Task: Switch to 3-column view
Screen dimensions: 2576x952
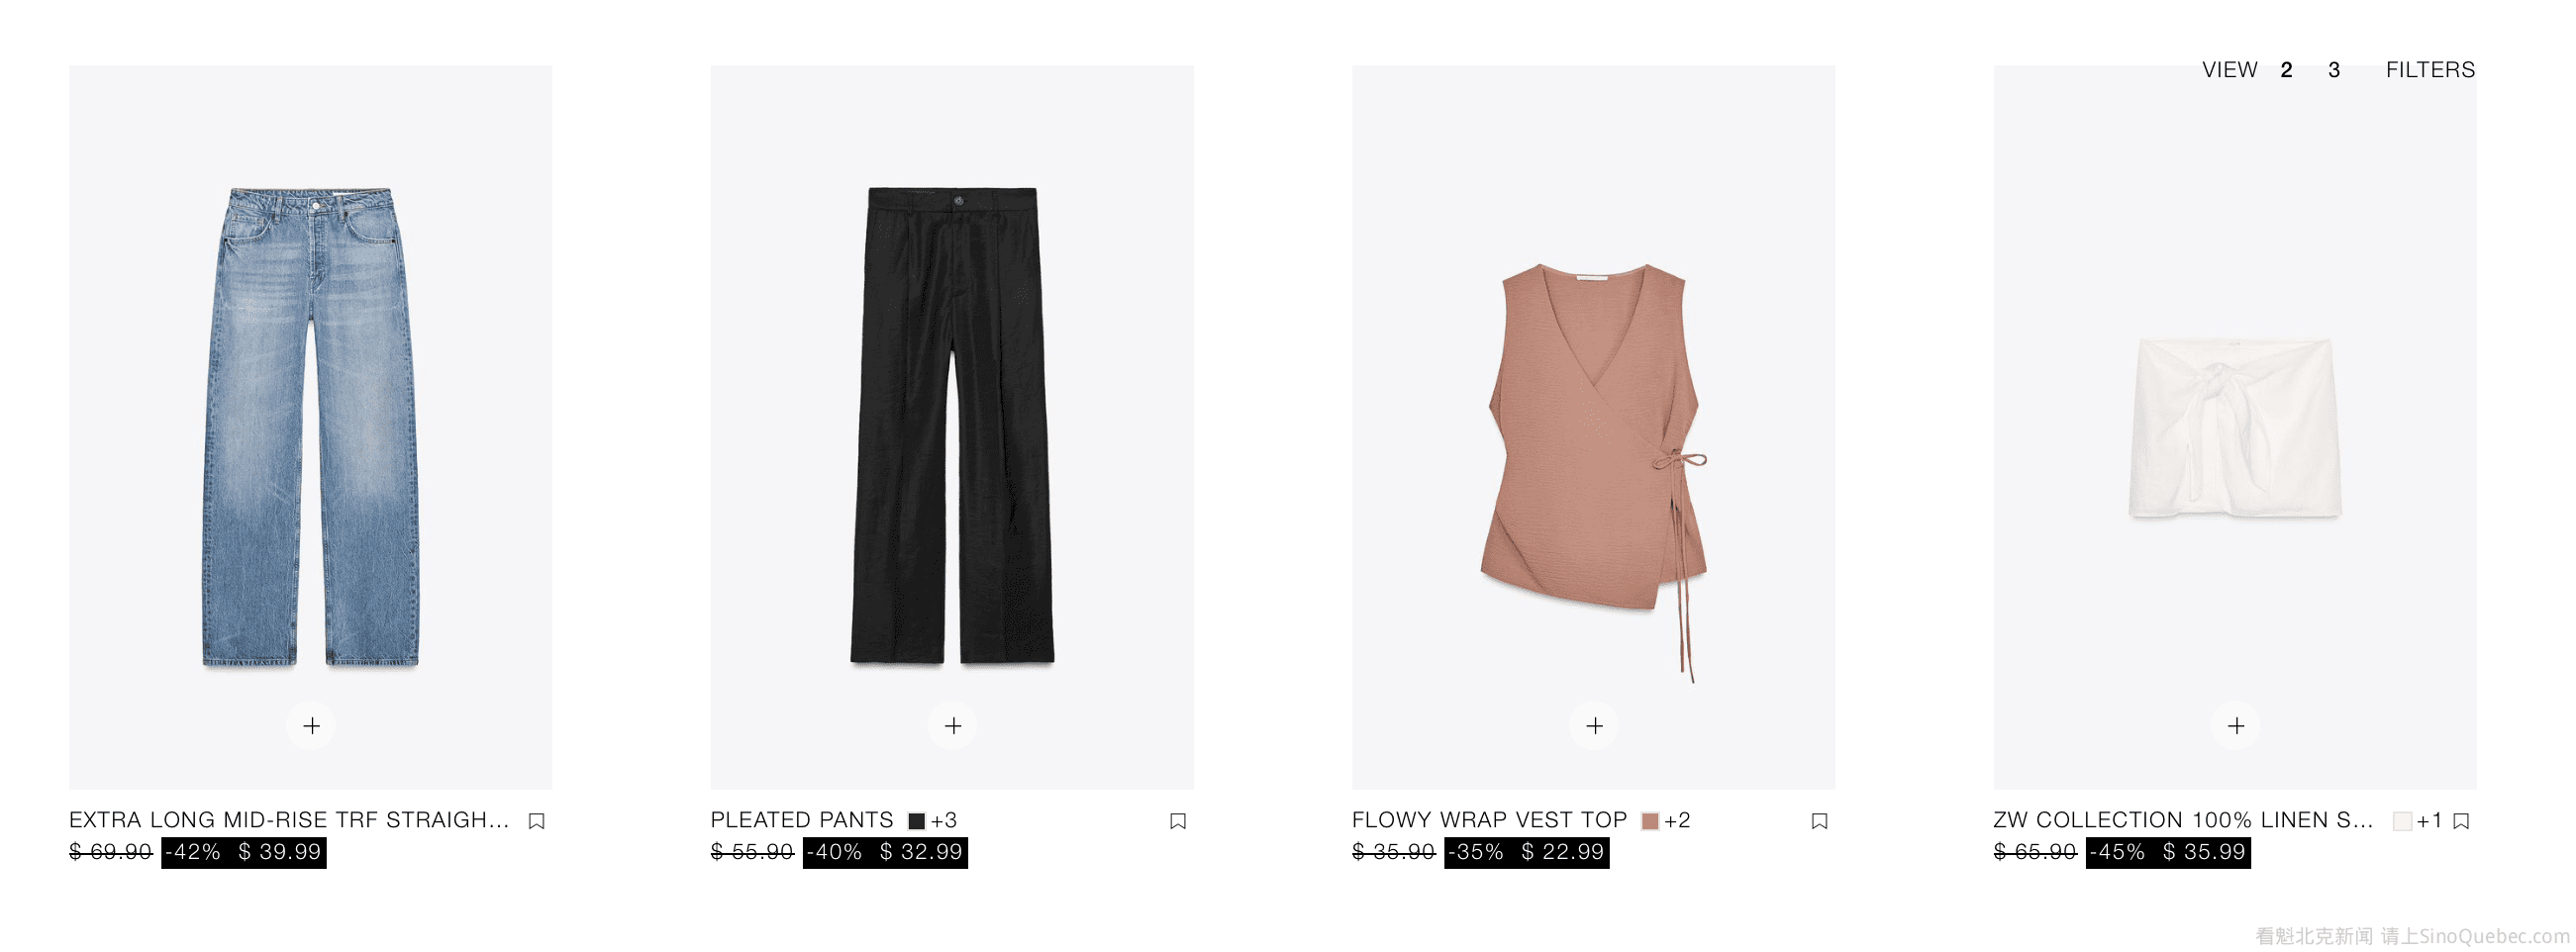Action: coord(2334,70)
